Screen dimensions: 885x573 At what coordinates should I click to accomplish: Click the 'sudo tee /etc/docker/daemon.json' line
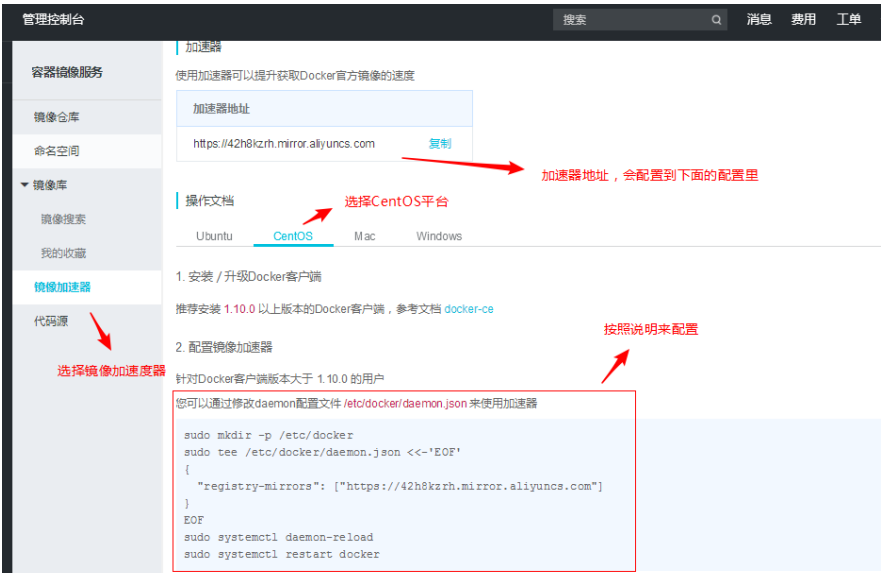coord(322,452)
